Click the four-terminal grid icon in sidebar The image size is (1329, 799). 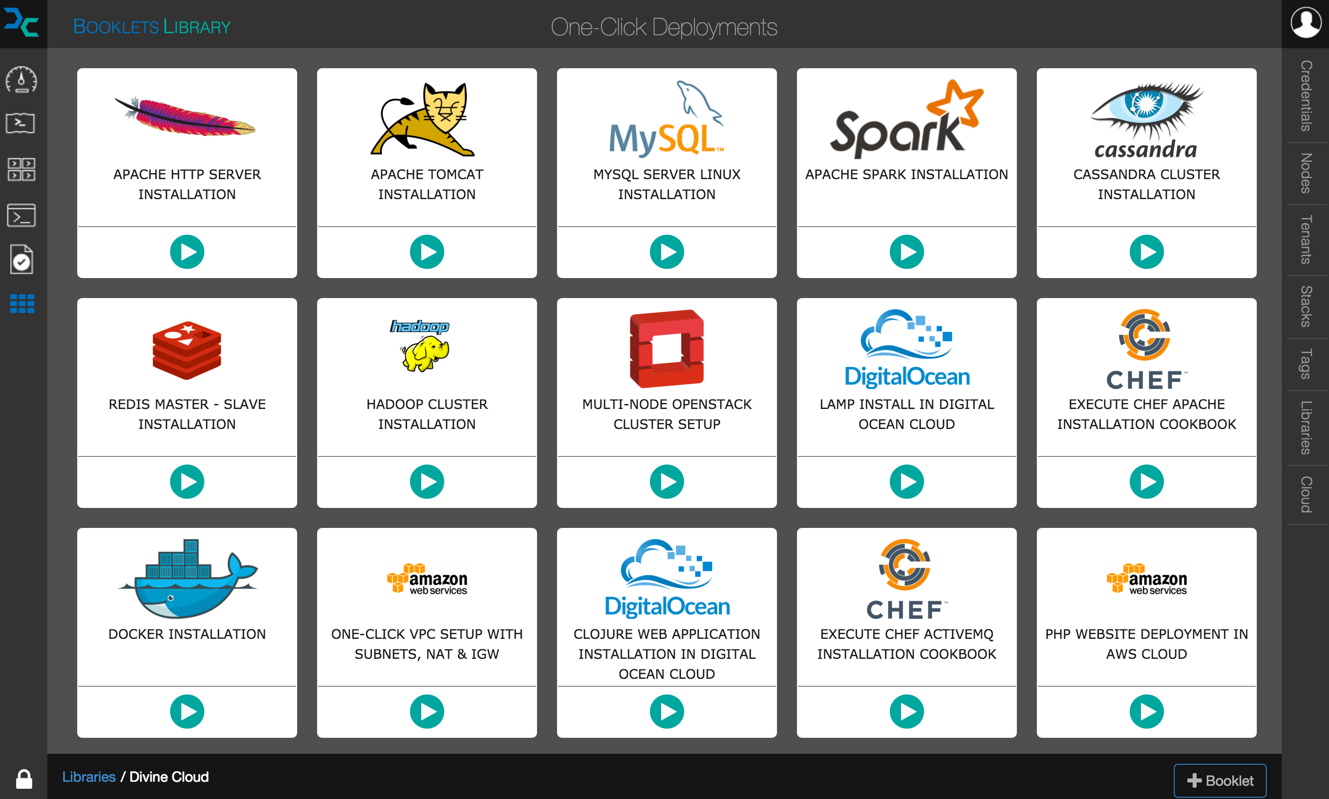21,169
